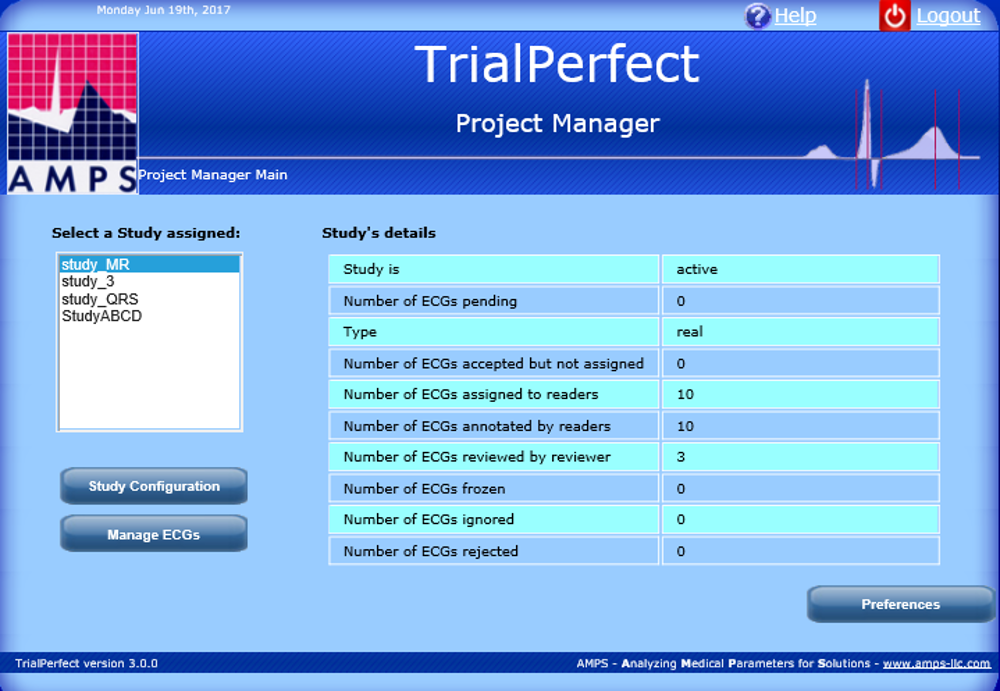Click the 'Study is' row label
Image resolution: width=1000 pixels, height=691 pixels.
[371, 269]
